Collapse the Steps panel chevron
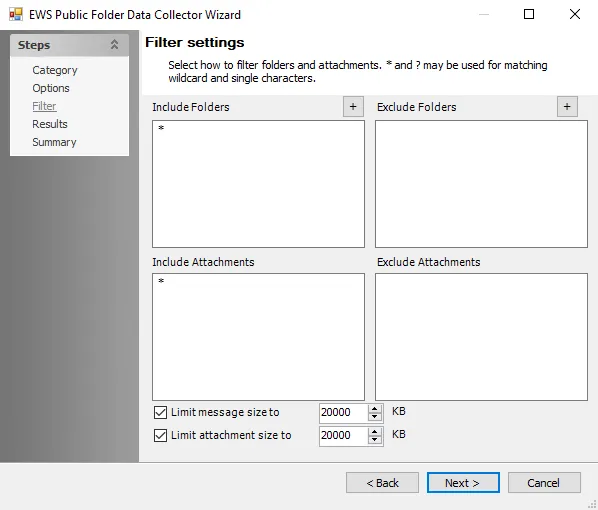 coord(114,45)
